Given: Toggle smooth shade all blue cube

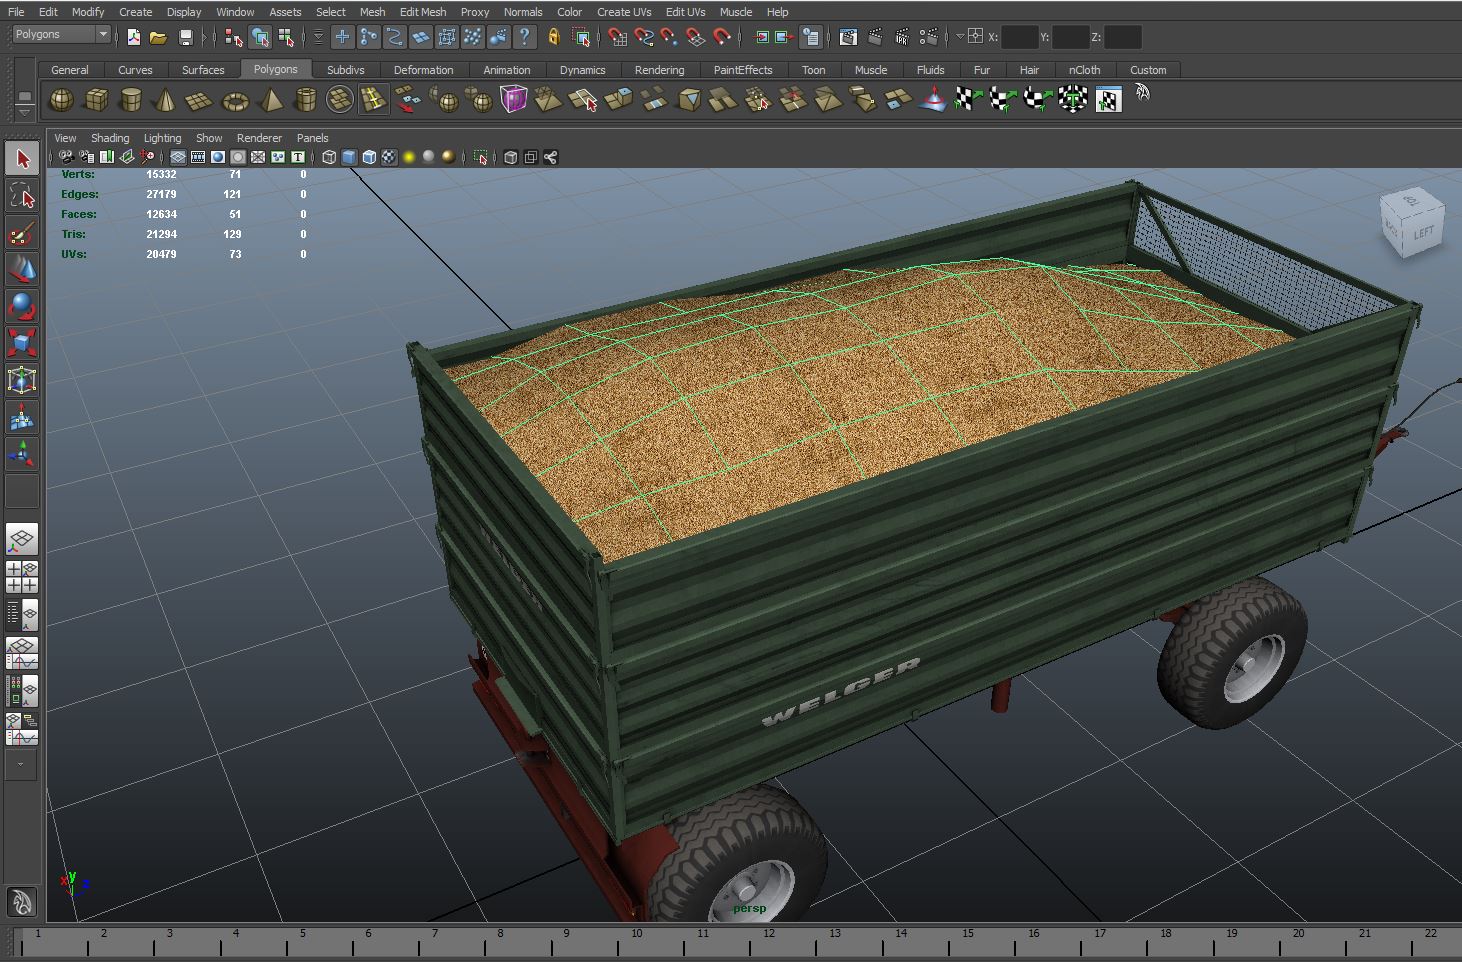Looking at the screenshot, I should [x=349, y=157].
